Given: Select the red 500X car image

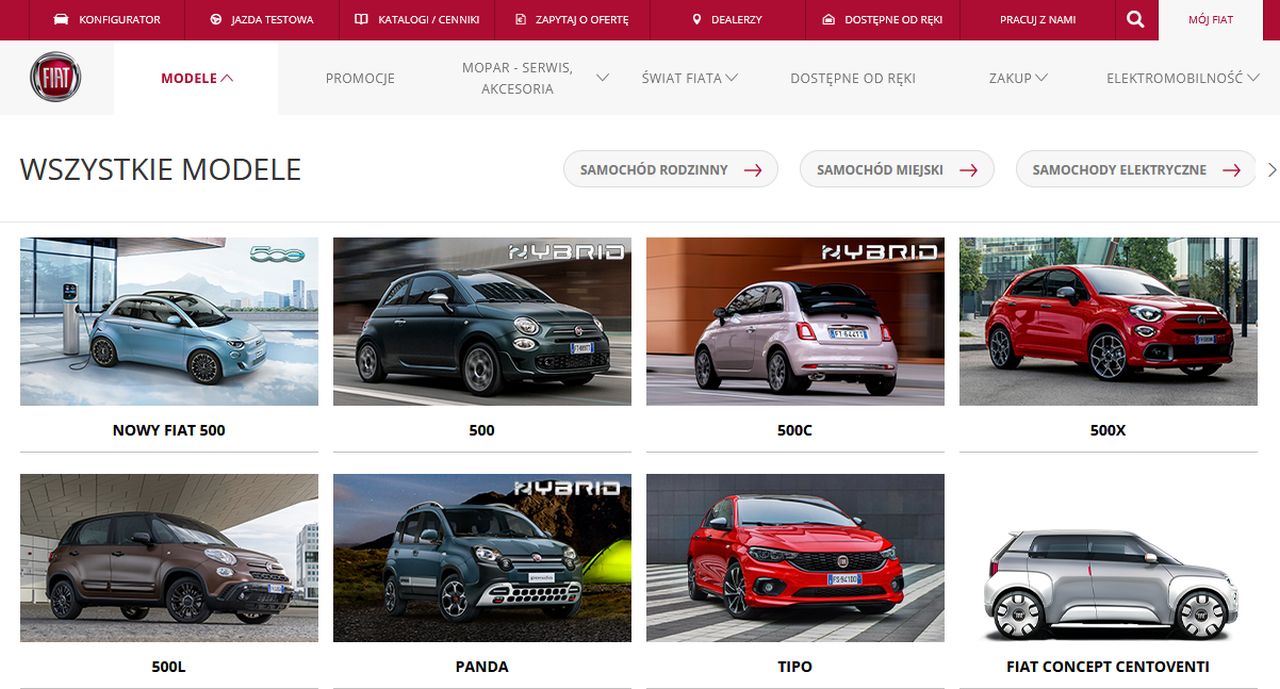Looking at the screenshot, I should pos(1108,321).
